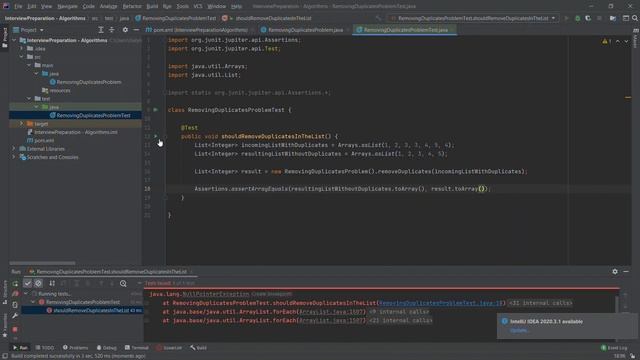Open the Navigate menu

[67, 6]
